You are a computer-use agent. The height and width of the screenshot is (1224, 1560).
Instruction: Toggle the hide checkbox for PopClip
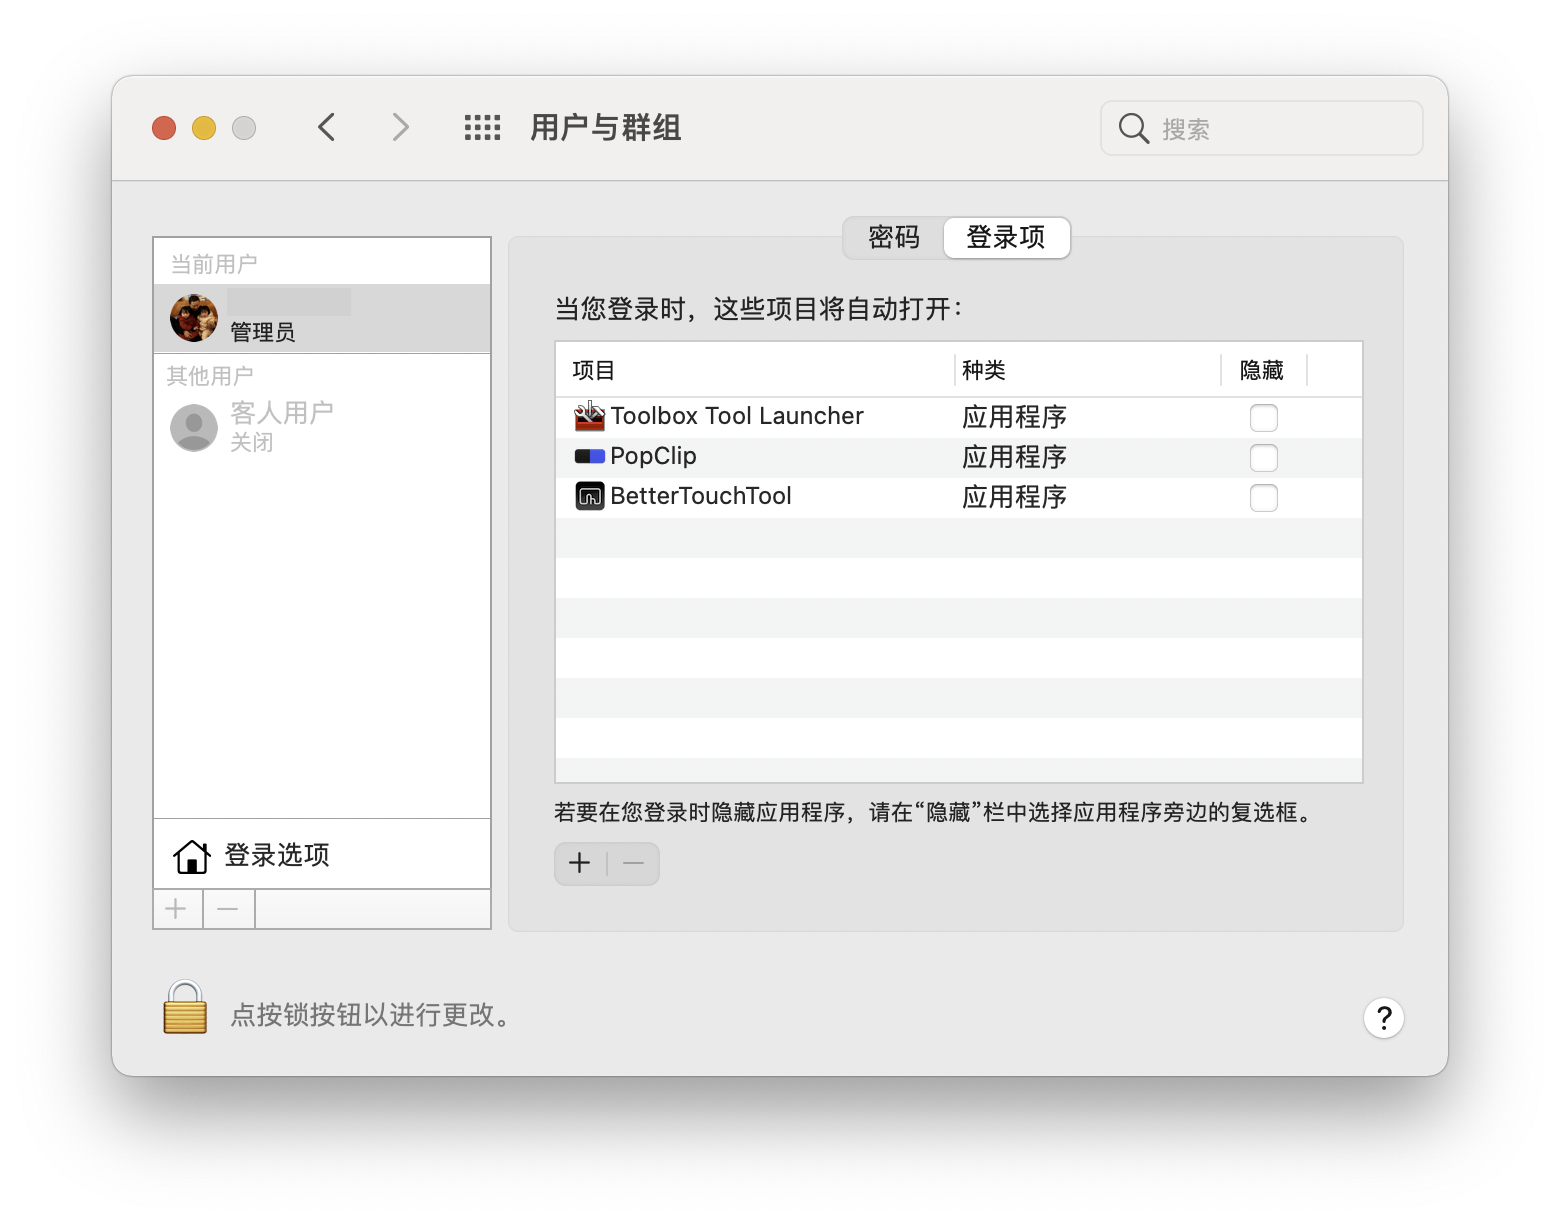click(1263, 457)
